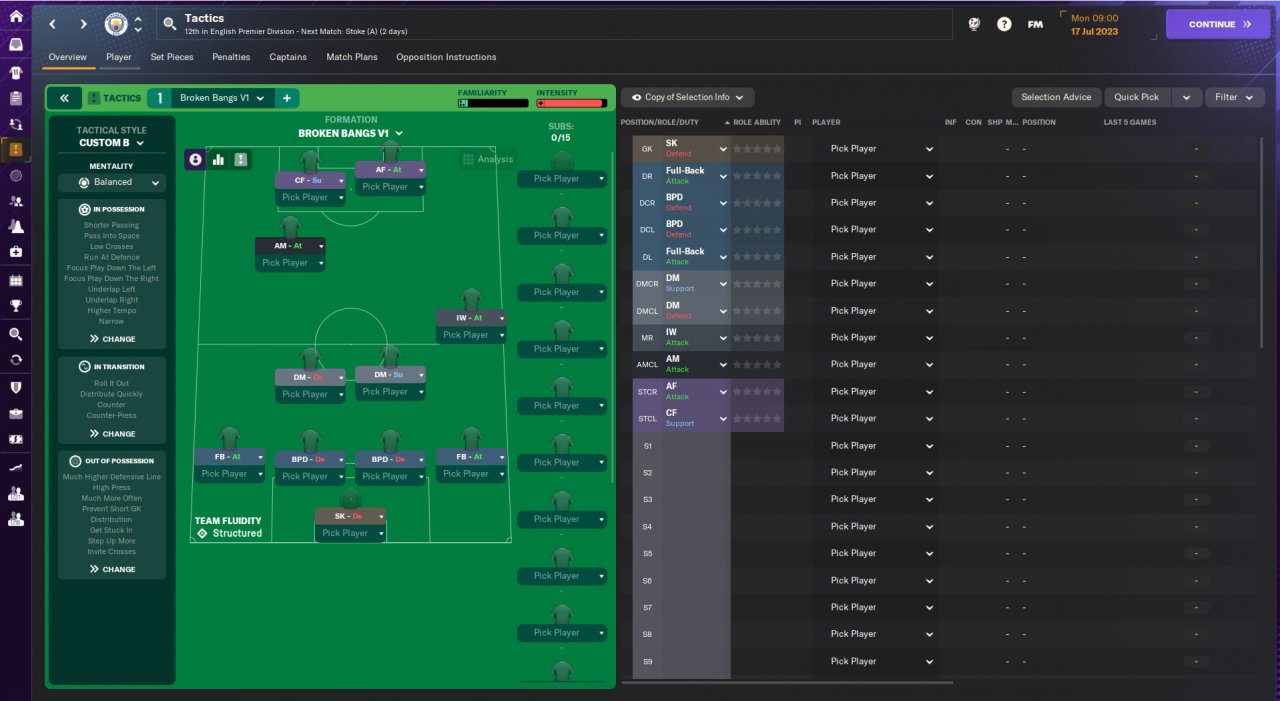Open the Broken Bangs V1 tactic dropdown
1280x701 pixels.
pyautogui.click(x=221, y=98)
